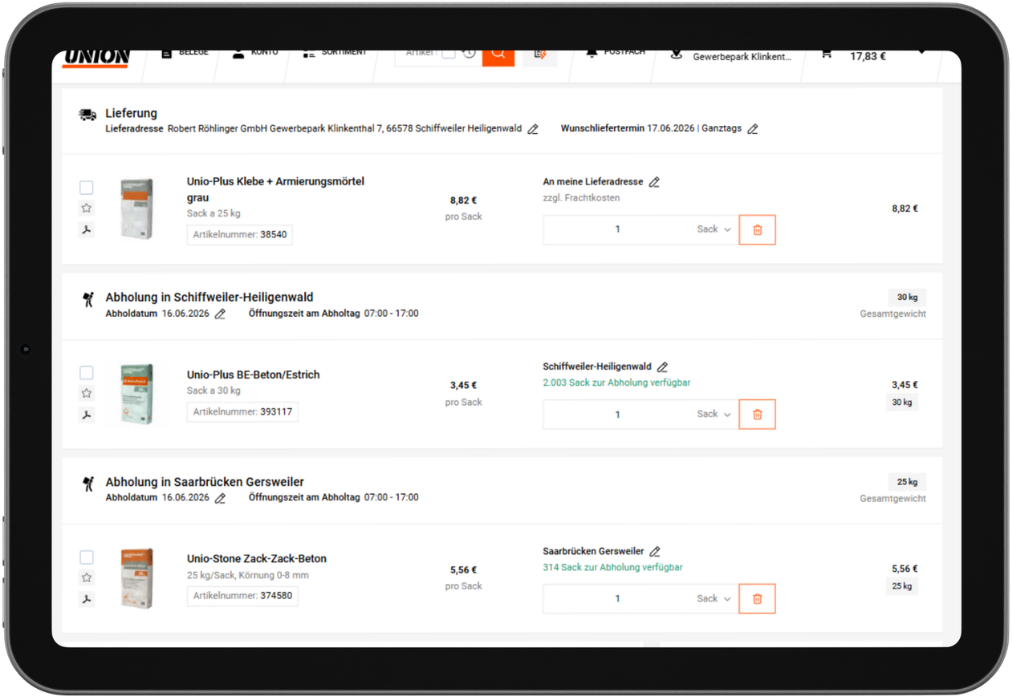The width and height of the screenshot is (1012, 697).
Task: Edit 'An meine Lieferadresse' pencil icon
Action: (654, 183)
